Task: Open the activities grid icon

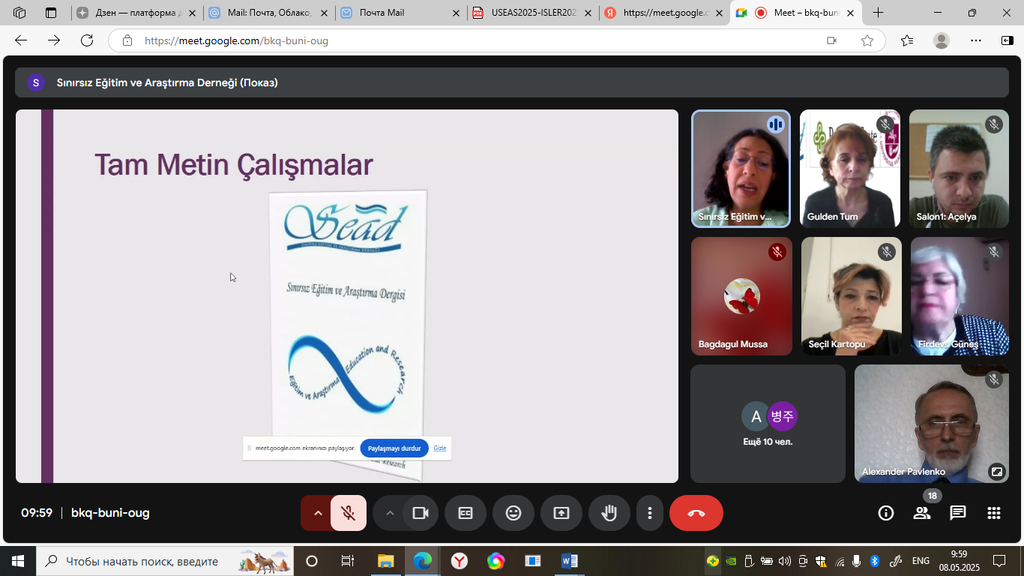Action: pyautogui.click(x=993, y=513)
